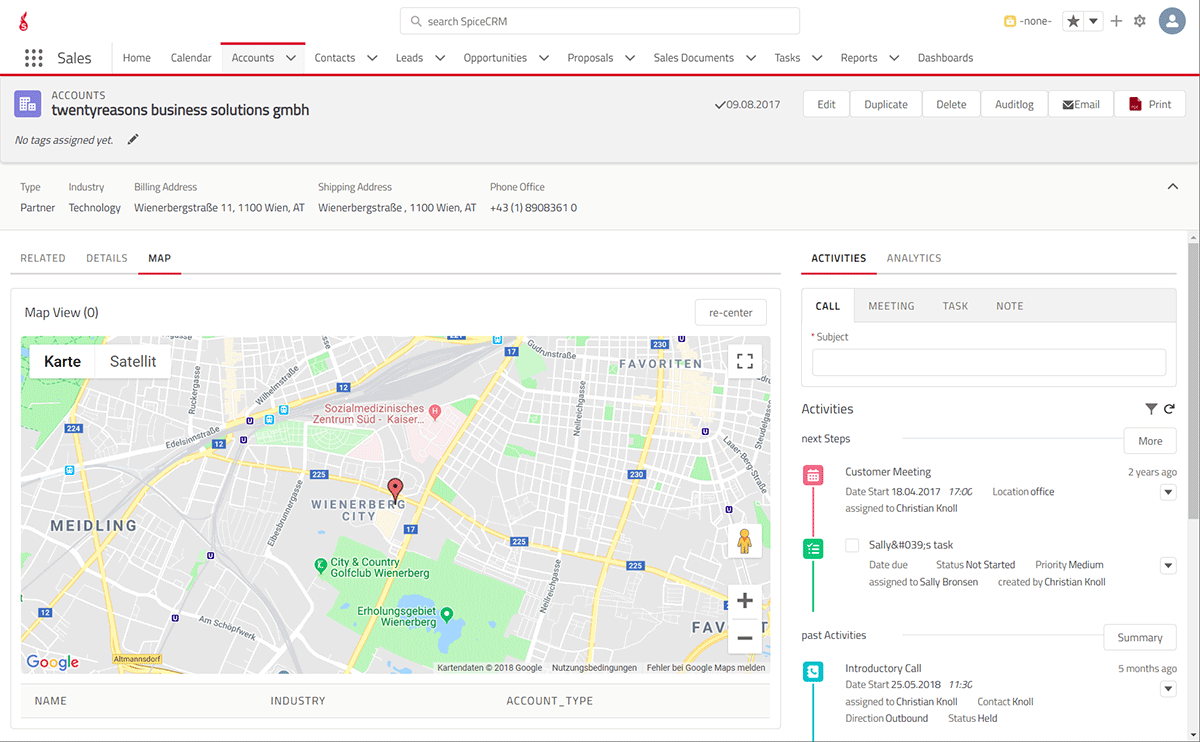Screen dimensions: 1200x742
Task: Switch to the Analytics tab
Action: pyautogui.click(x=914, y=258)
